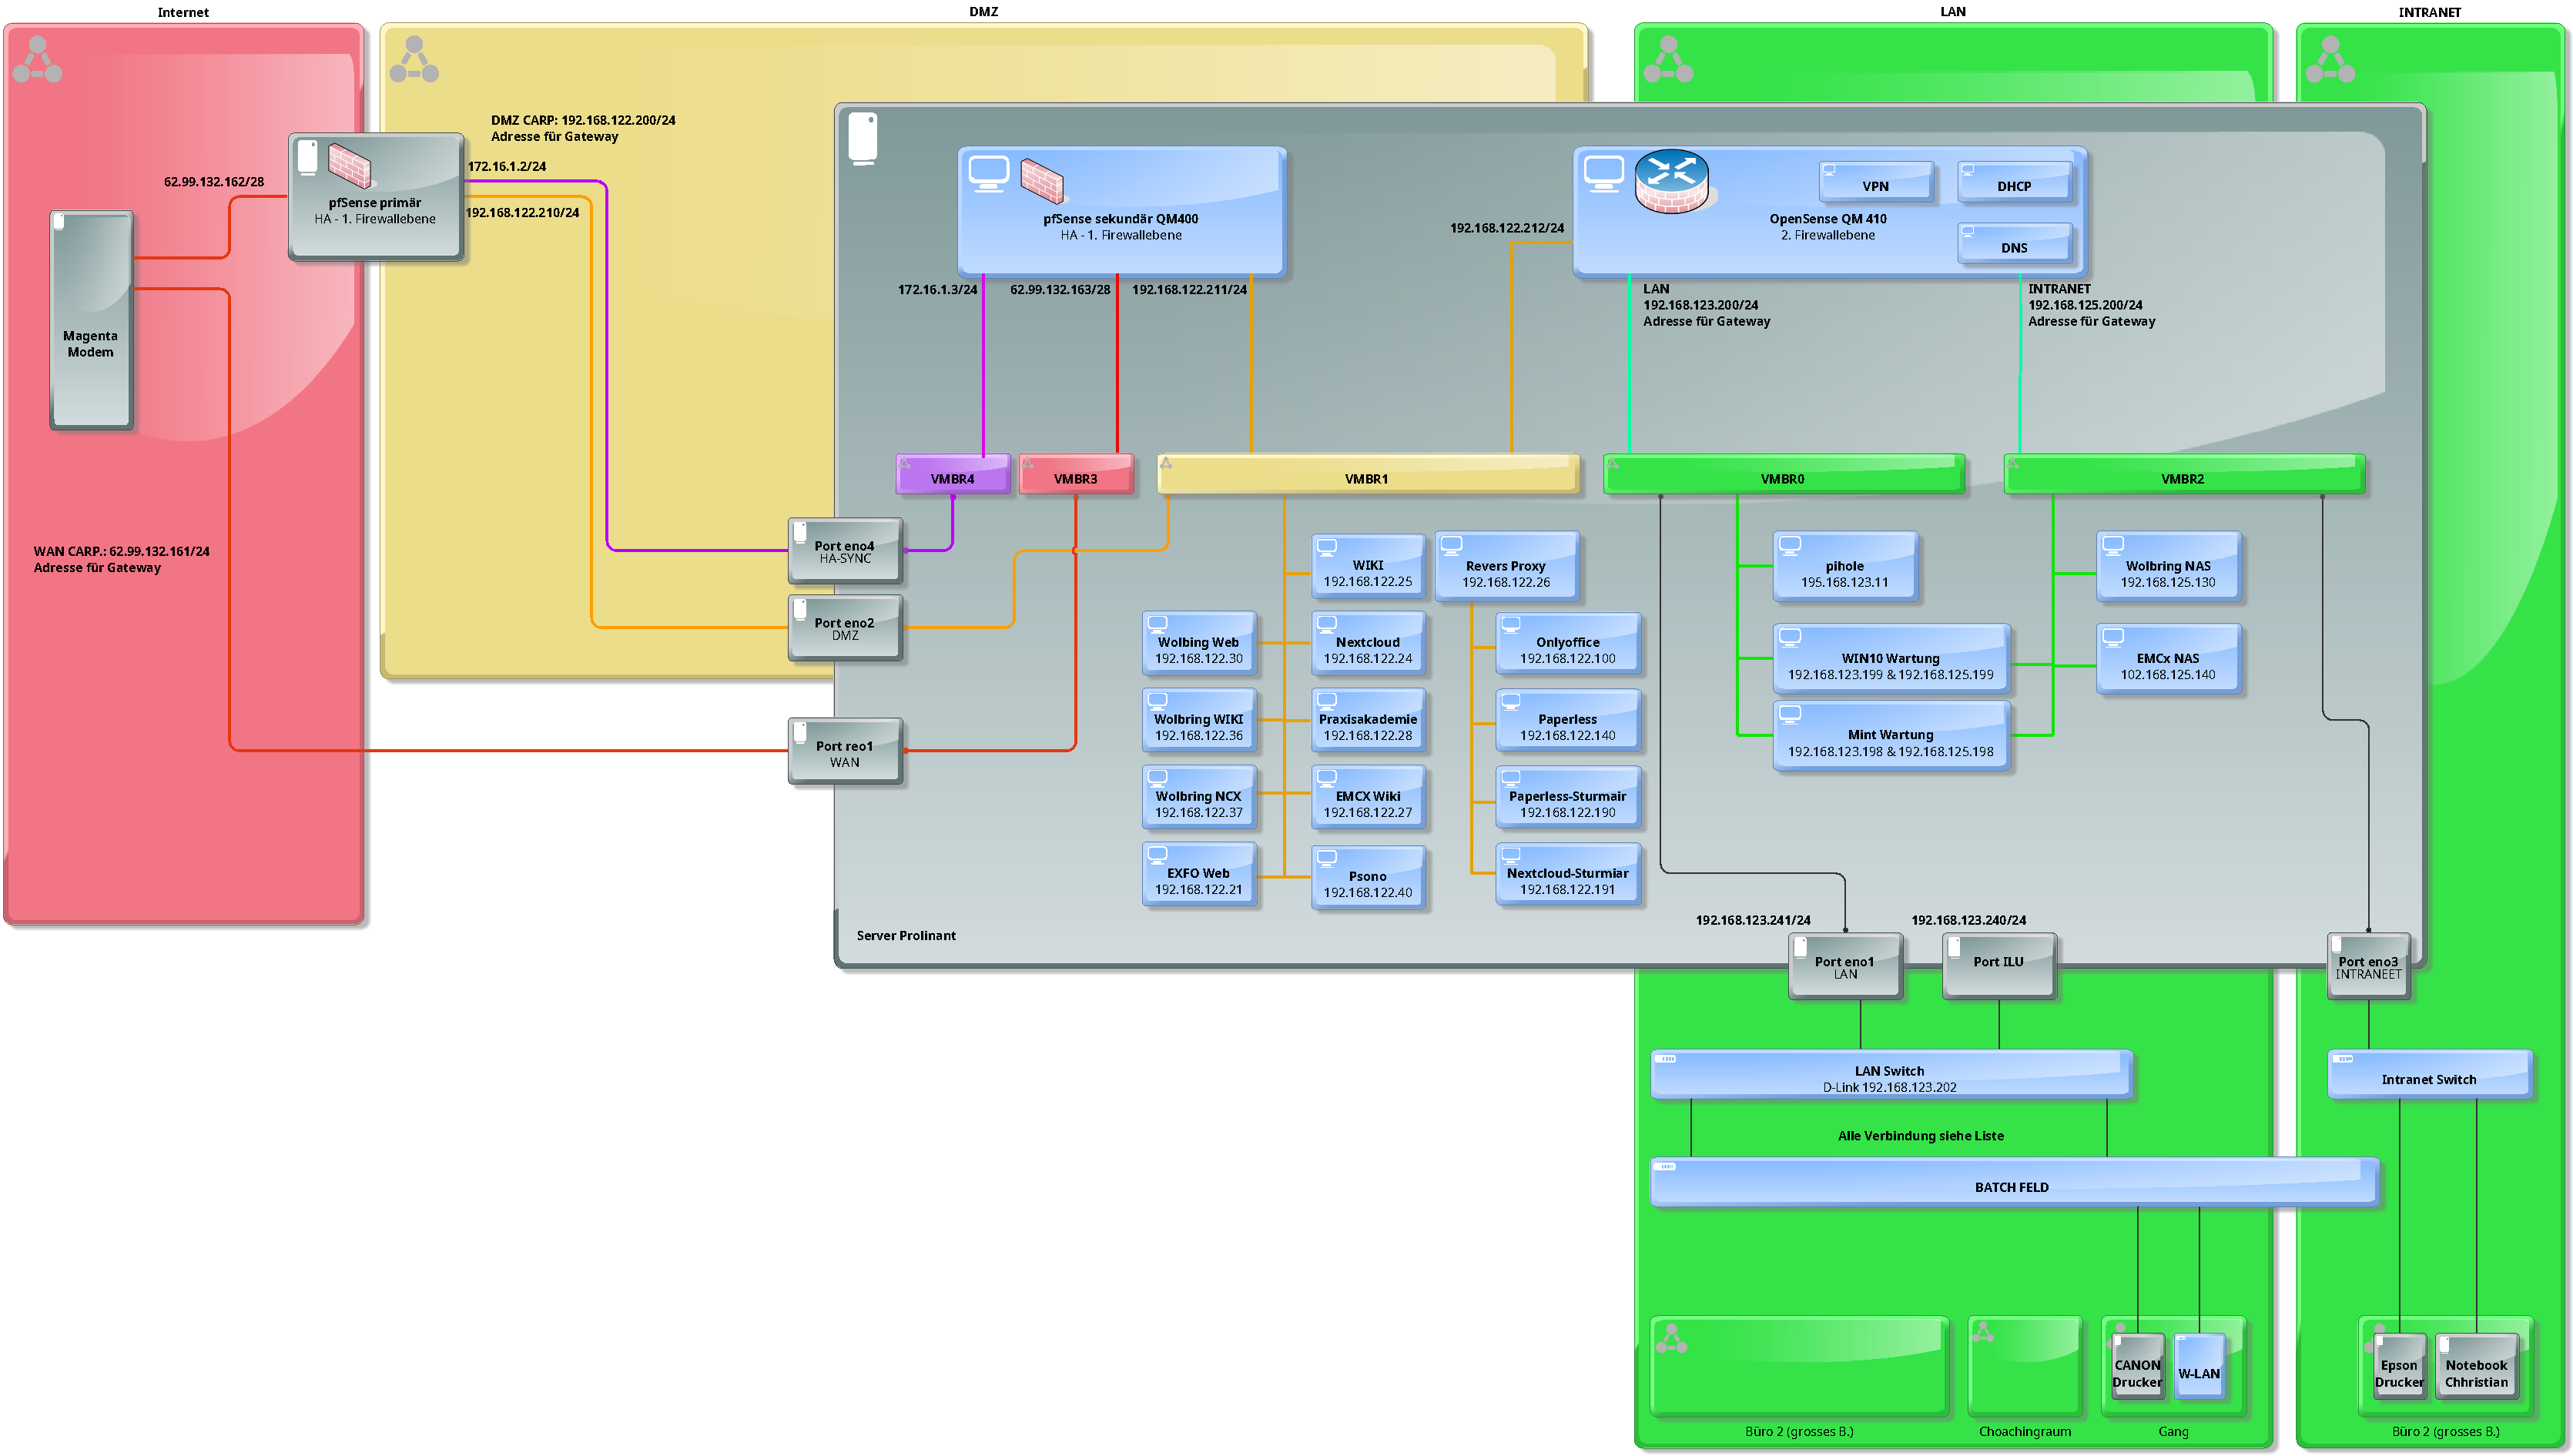Click the network icon in the Internet zone

[38, 60]
